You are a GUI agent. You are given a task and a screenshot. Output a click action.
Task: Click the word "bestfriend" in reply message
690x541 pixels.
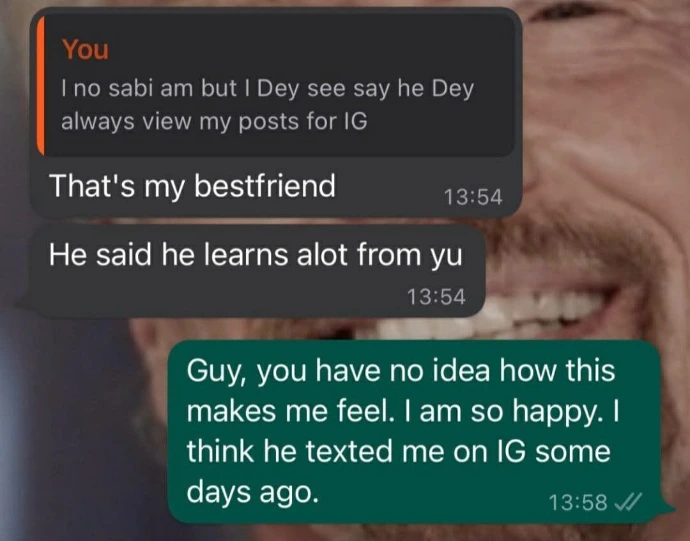point(265,185)
